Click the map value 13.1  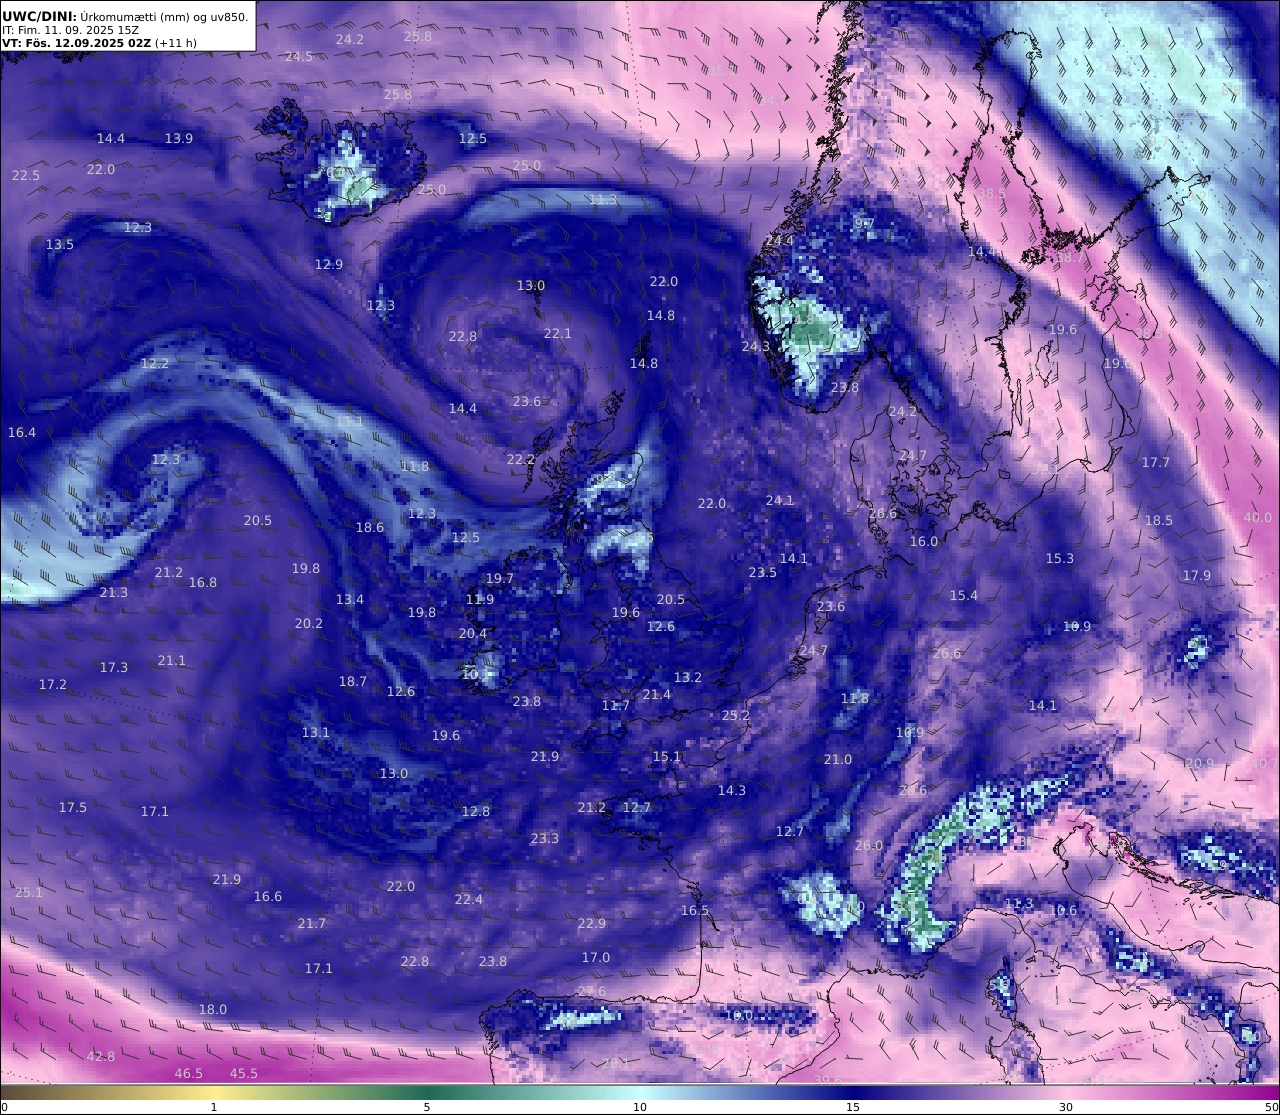315,733
